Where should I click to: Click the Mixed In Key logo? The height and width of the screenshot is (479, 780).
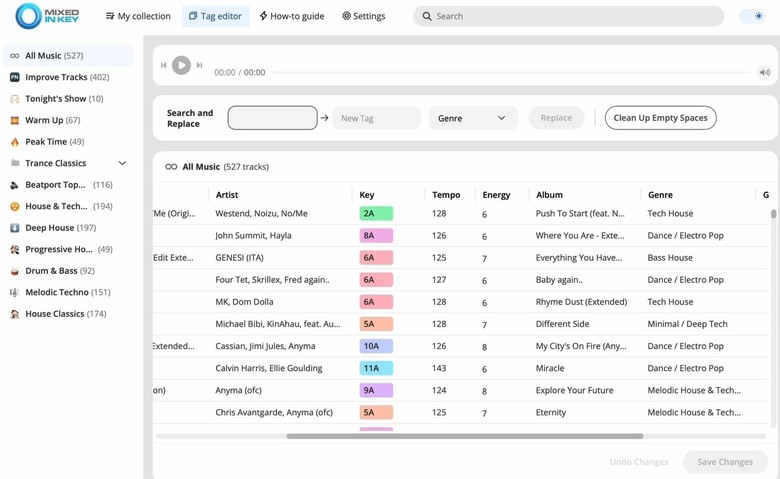click(x=47, y=16)
